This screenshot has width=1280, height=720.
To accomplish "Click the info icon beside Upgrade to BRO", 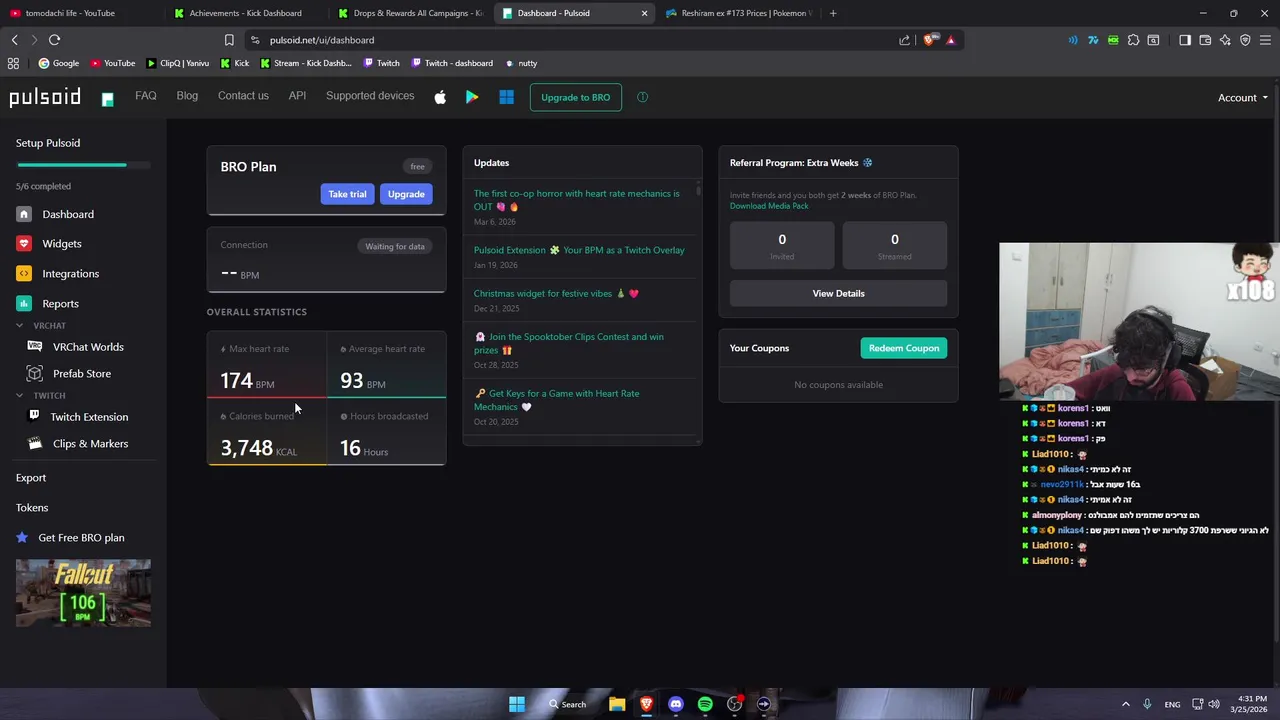I will click(x=642, y=97).
